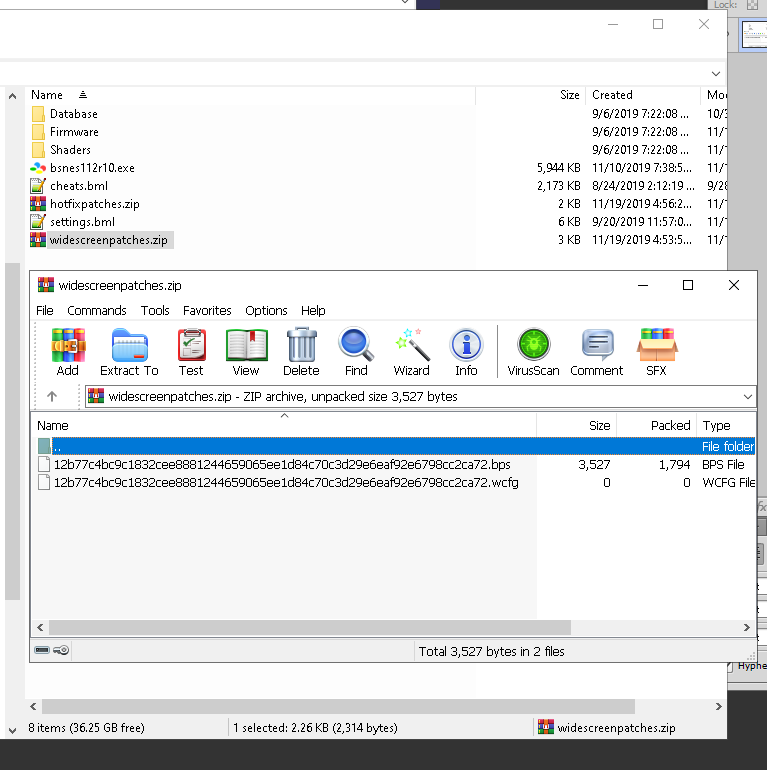
Task: Click the Delete trash can icon
Action: pos(301,345)
